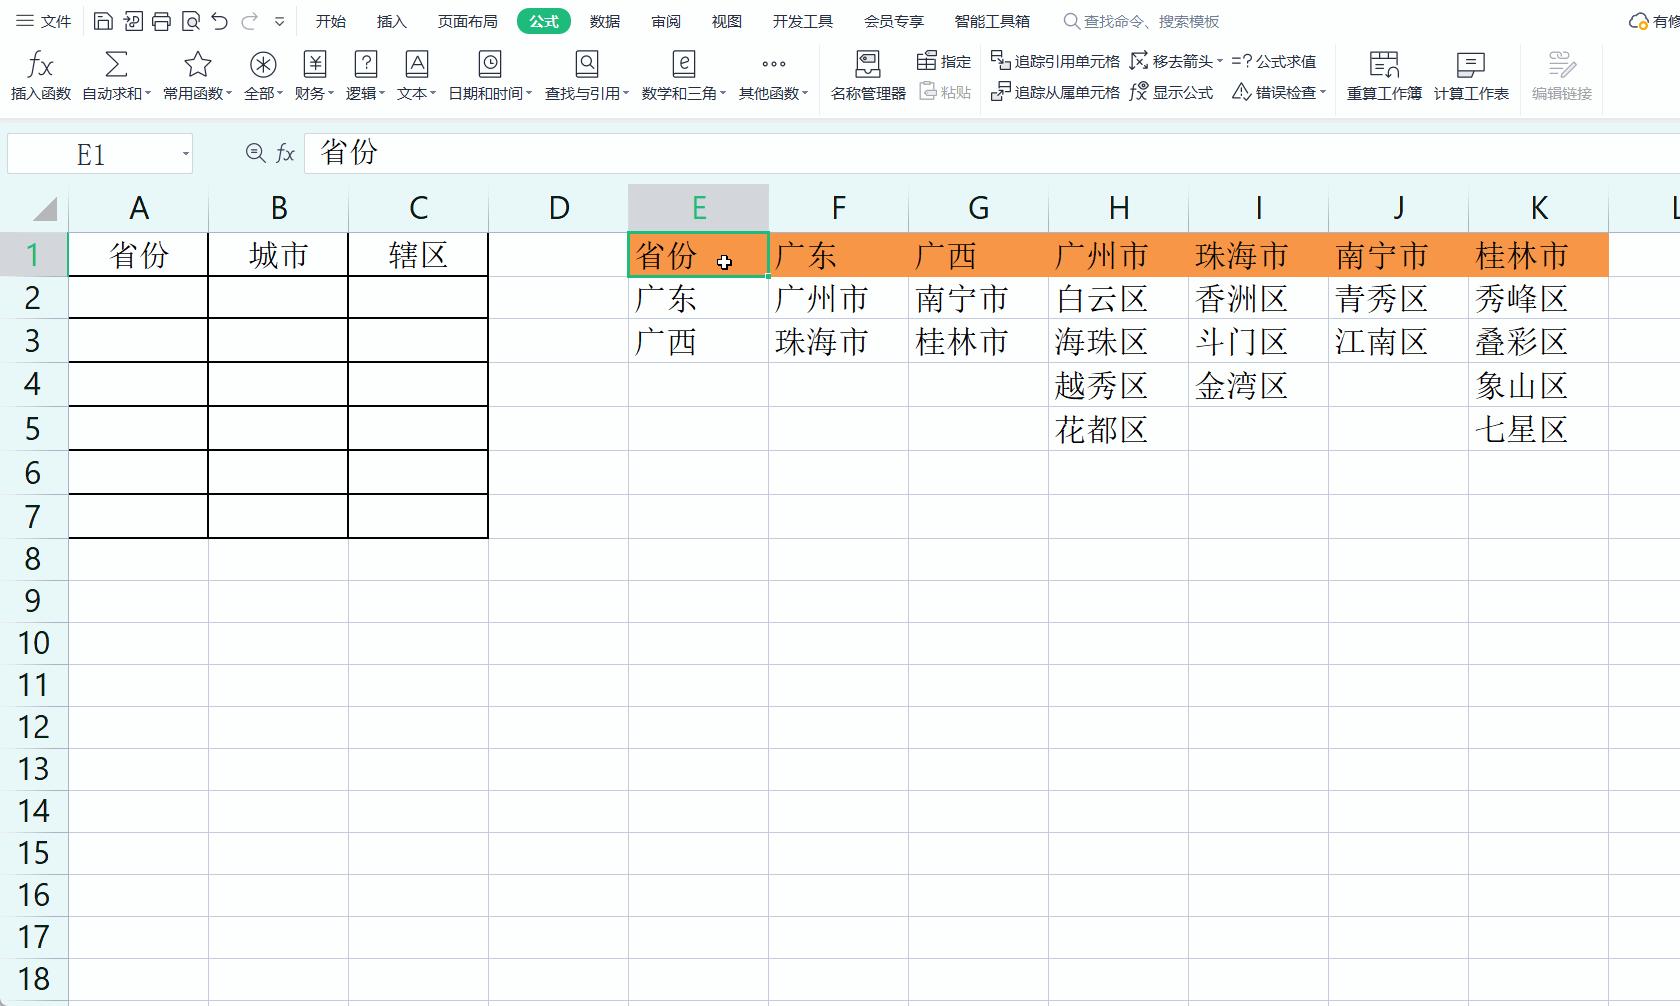Open the 插入函数 (Insert Function) tool
The image size is (1680, 1006).
pyautogui.click(x=41, y=76)
